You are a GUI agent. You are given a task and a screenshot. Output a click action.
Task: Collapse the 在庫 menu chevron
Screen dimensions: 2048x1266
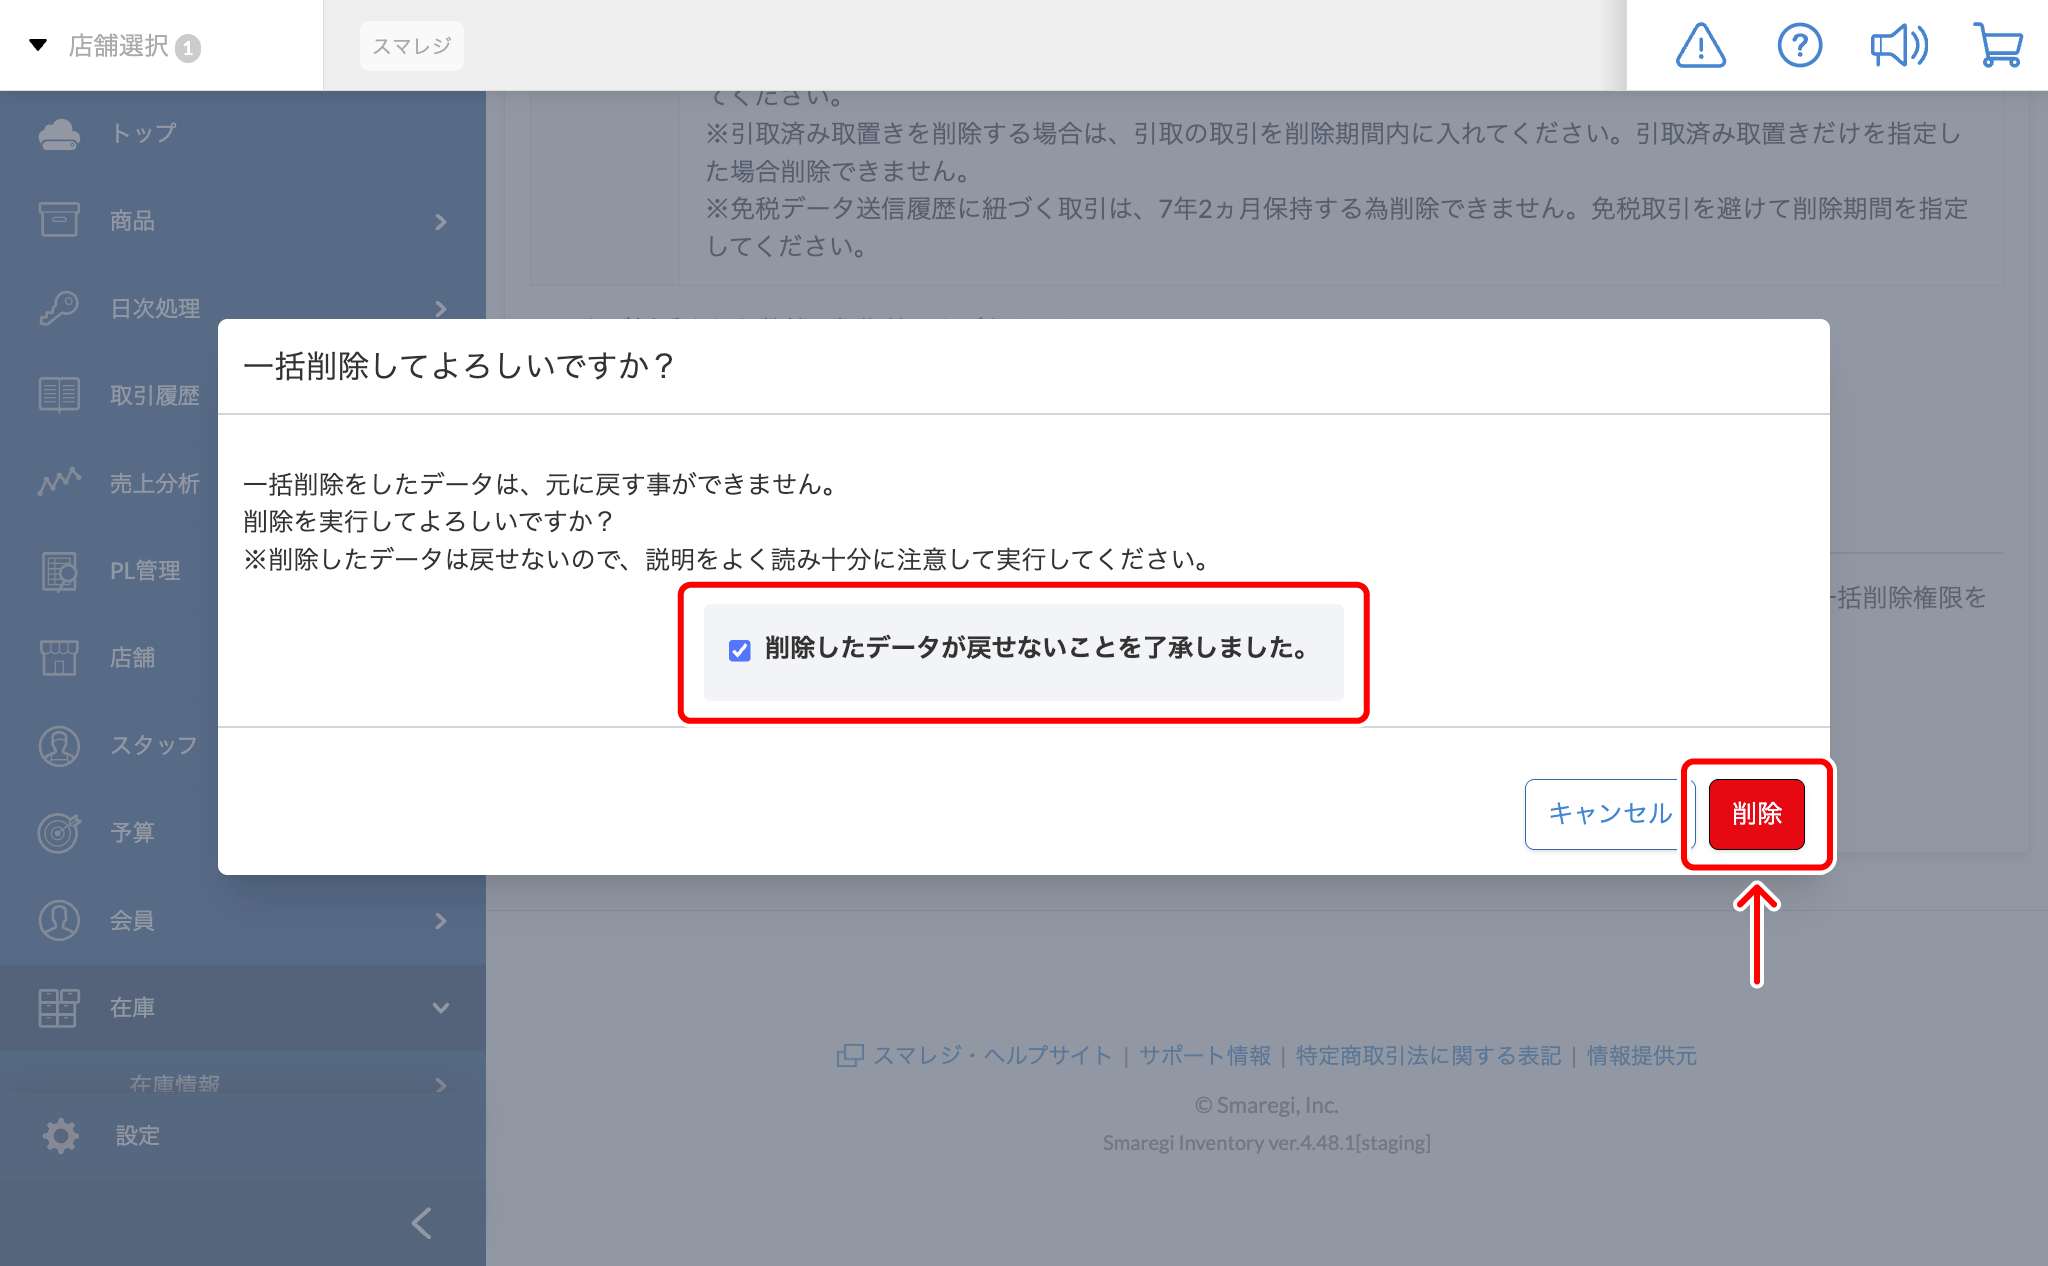(x=441, y=1008)
